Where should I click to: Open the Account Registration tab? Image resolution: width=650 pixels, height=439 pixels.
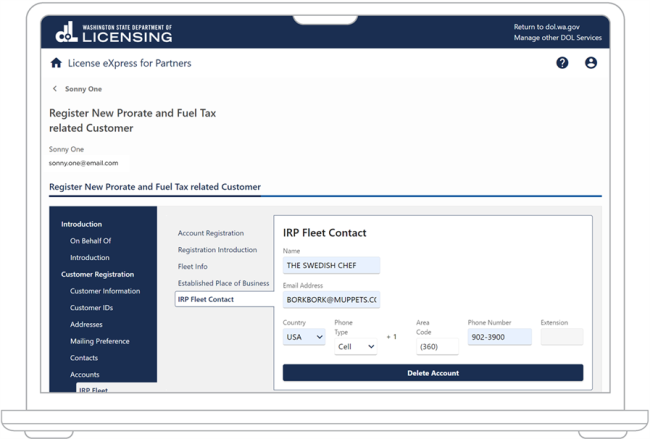point(210,233)
